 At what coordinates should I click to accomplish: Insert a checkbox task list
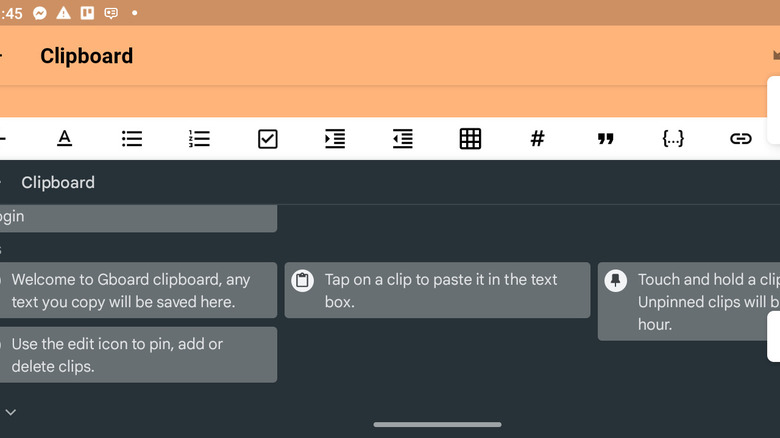(267, 139)
